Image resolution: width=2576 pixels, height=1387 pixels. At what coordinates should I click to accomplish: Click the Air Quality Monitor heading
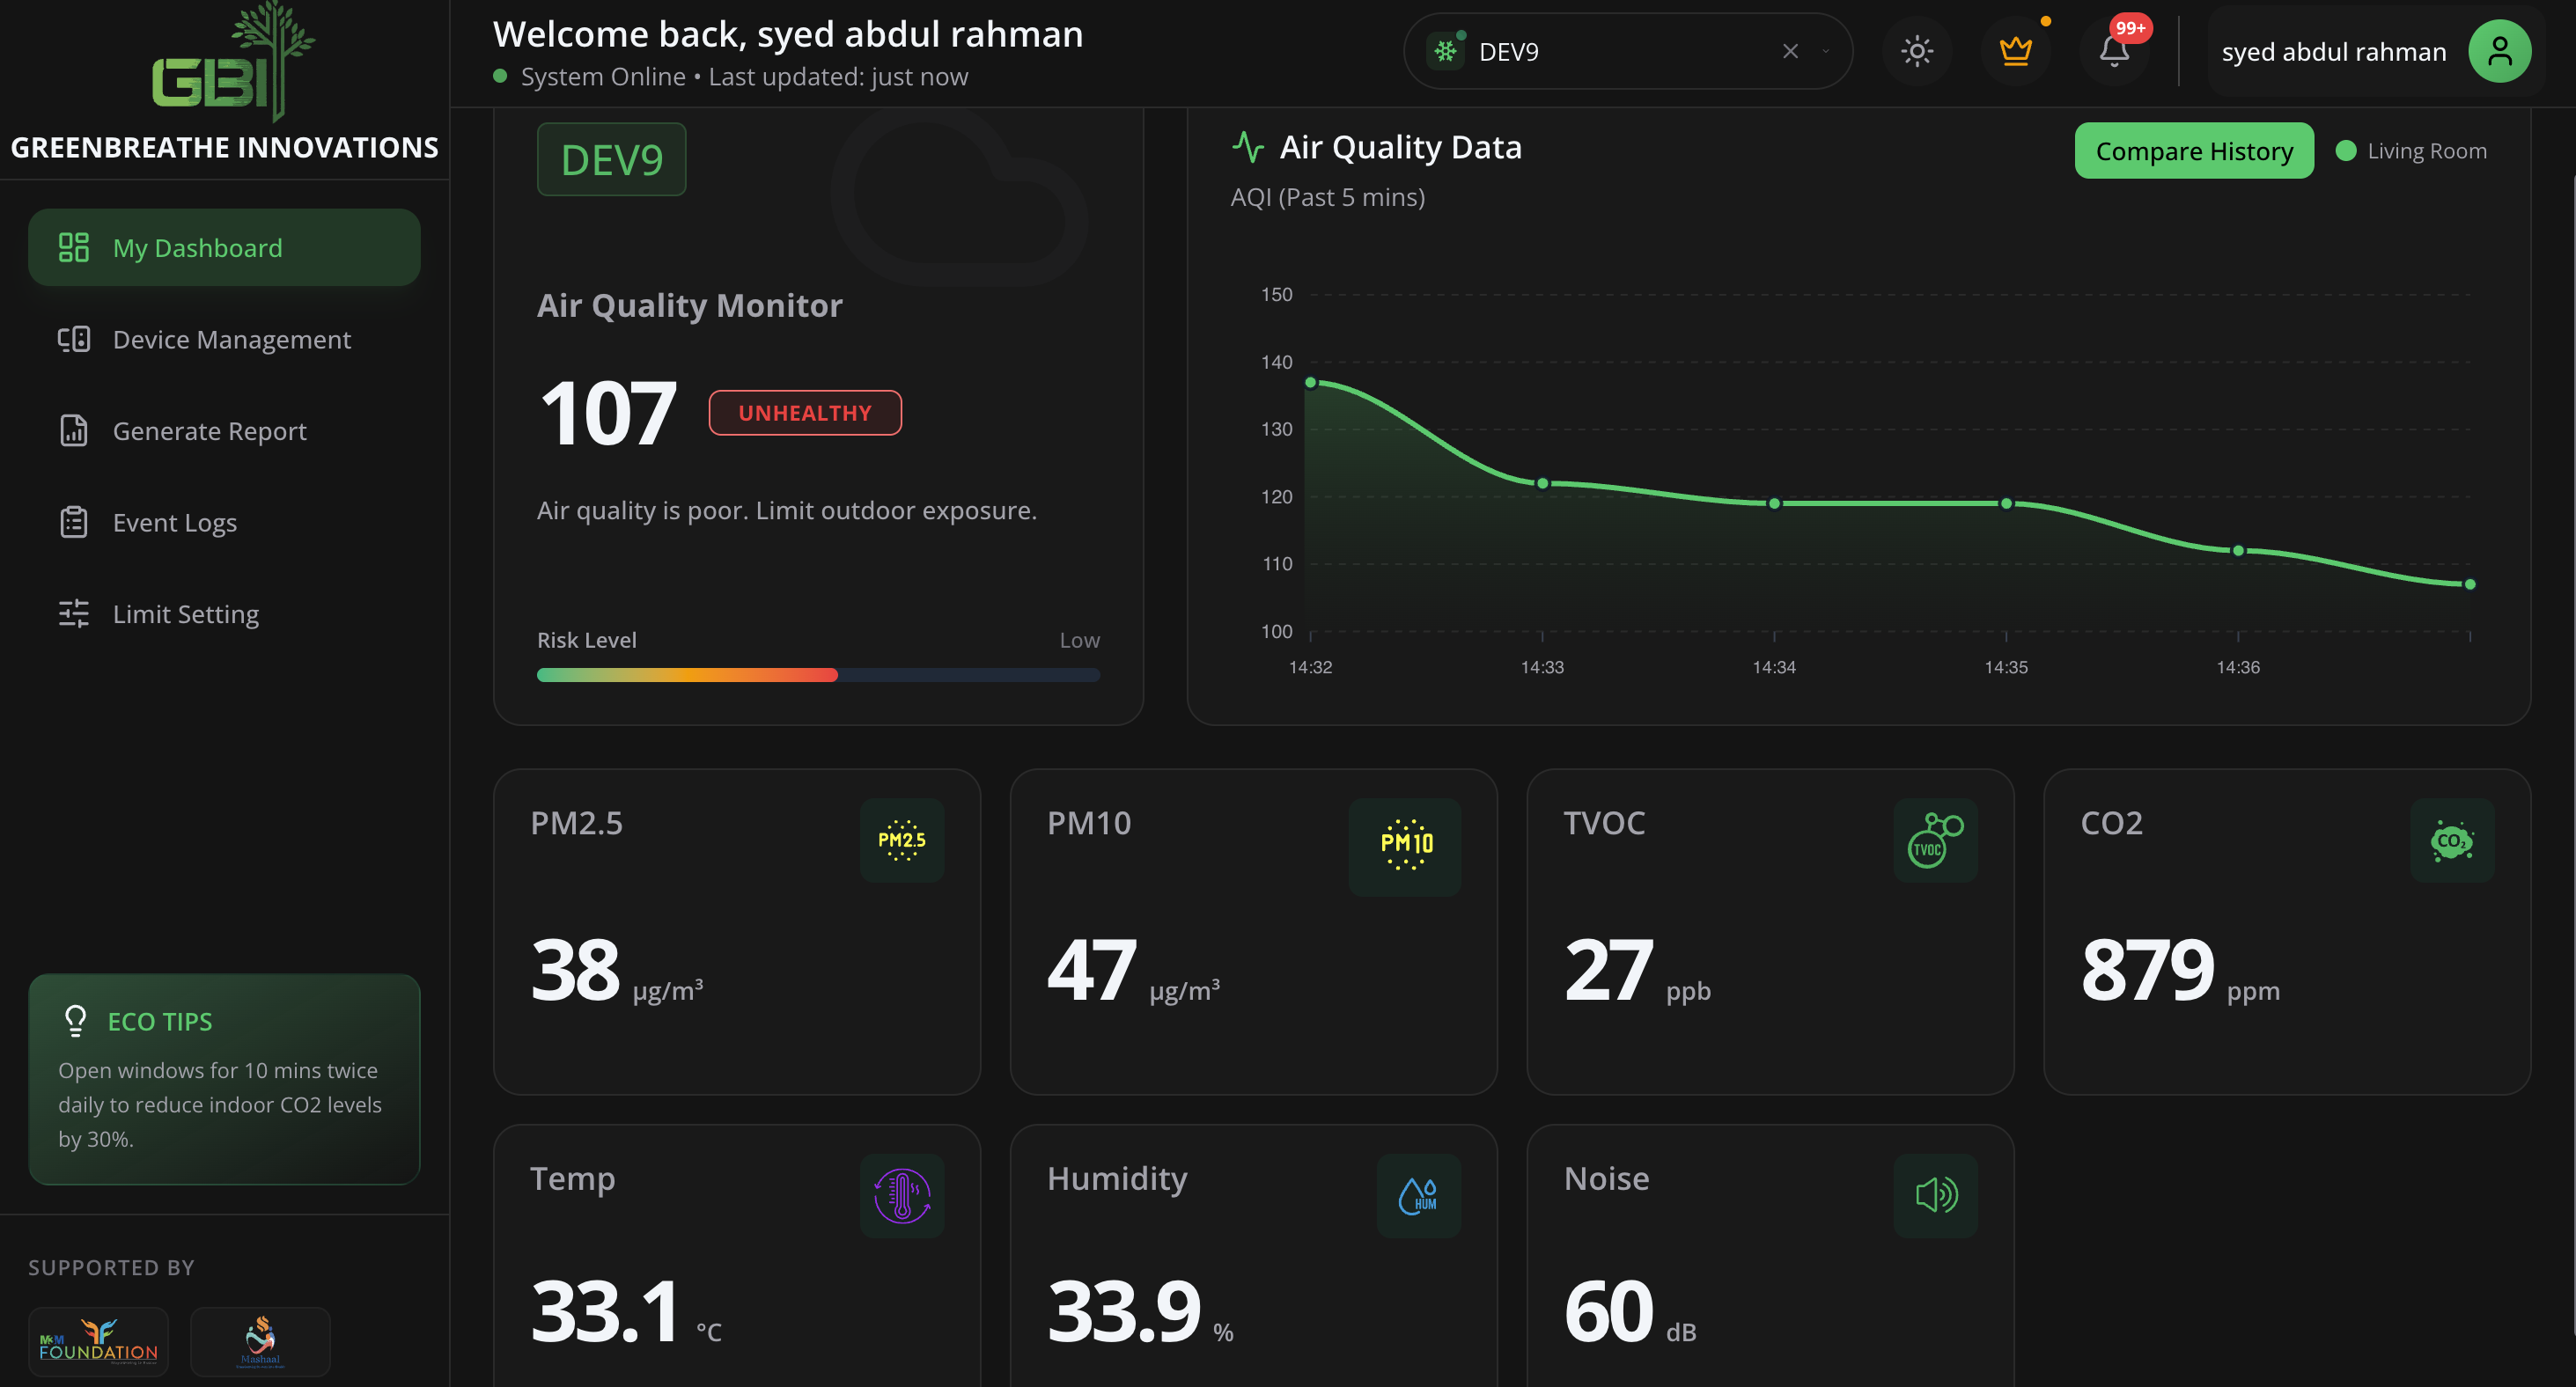click(x=689, y=305)
